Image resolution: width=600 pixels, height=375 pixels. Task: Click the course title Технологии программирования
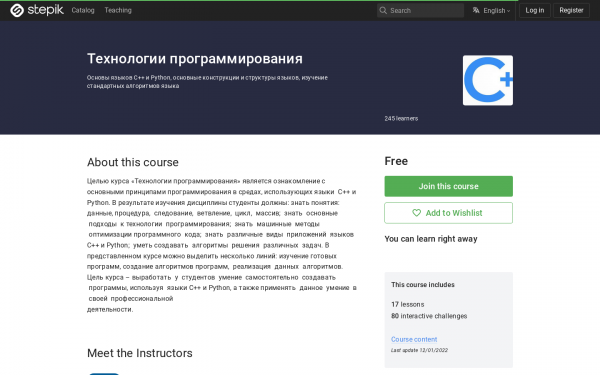click(x=195, y=59)
